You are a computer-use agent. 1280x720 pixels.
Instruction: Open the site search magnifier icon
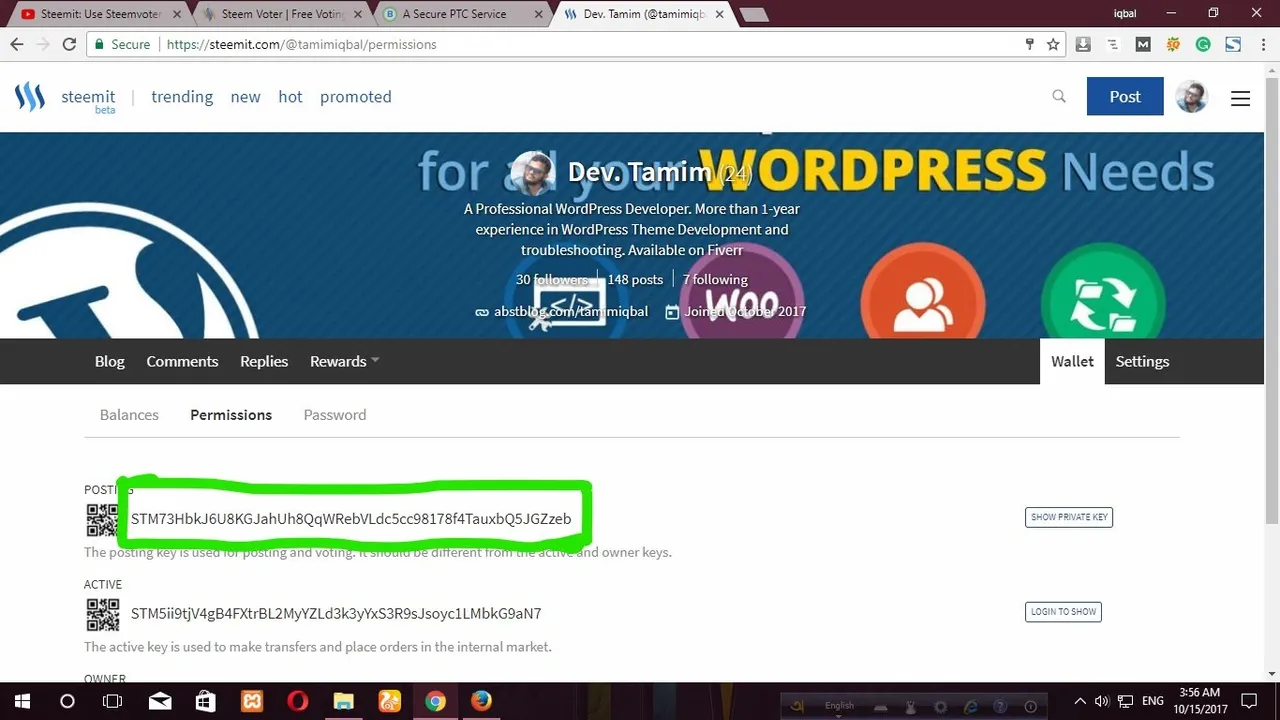pos(1059,96)
